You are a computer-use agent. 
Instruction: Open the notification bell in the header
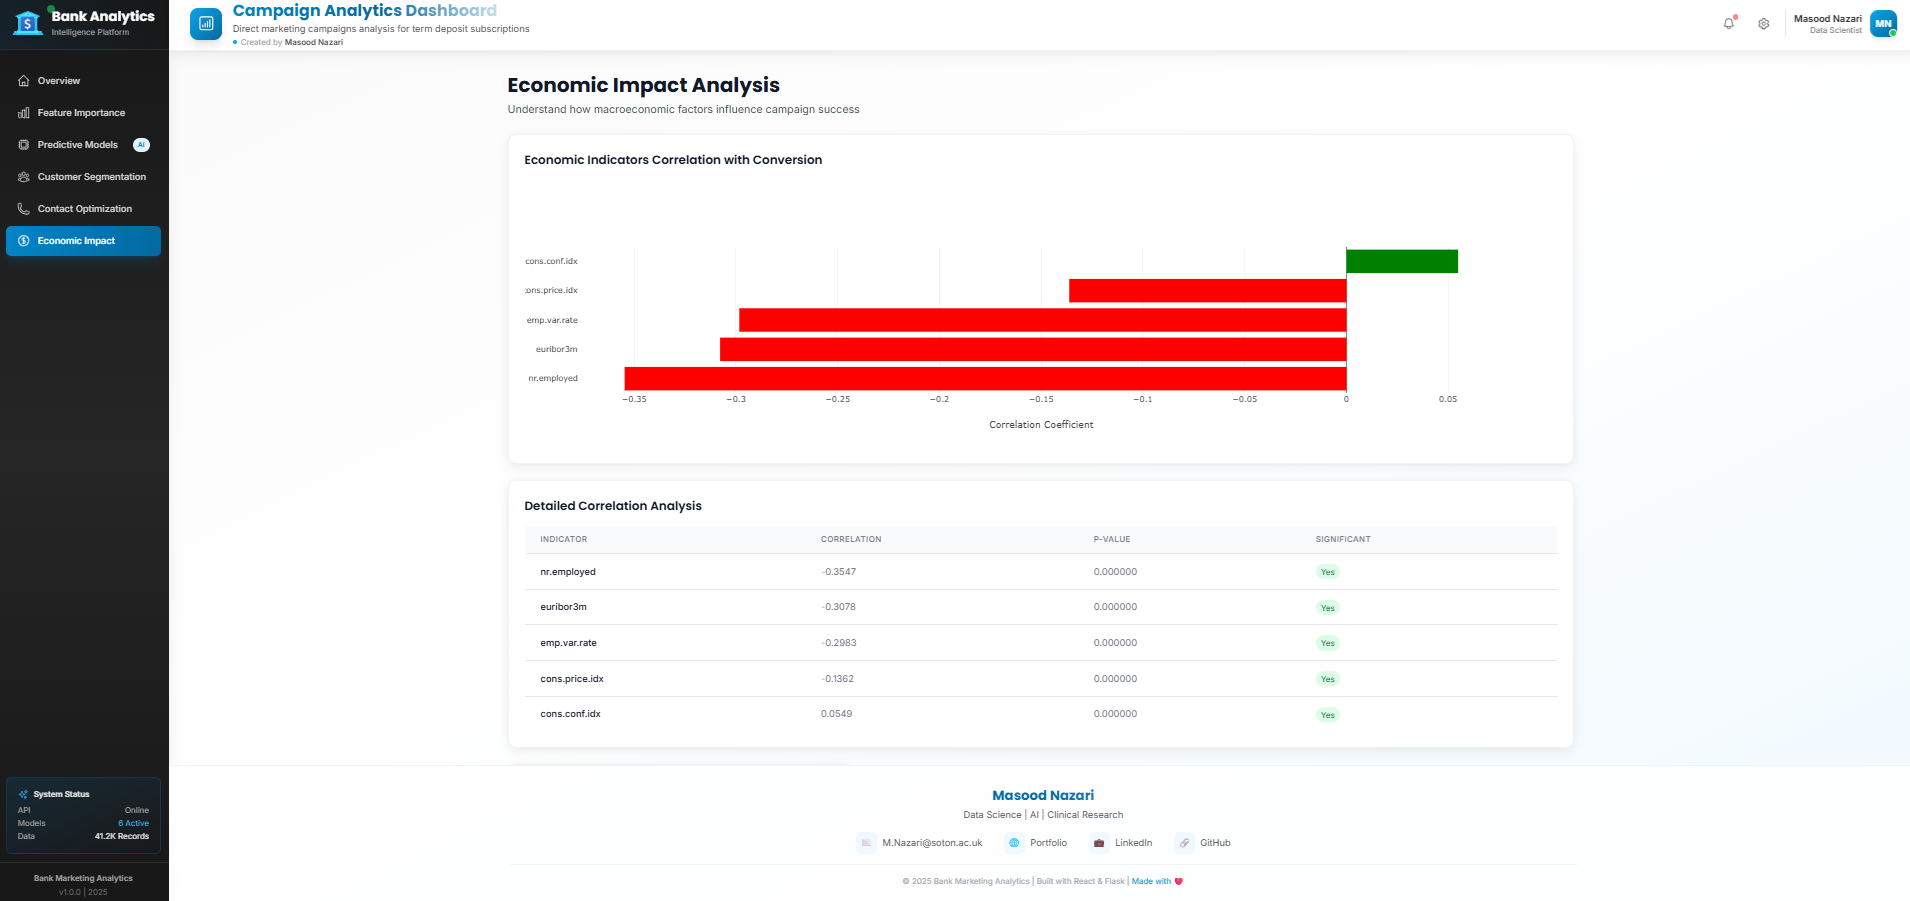point(1729,23)
